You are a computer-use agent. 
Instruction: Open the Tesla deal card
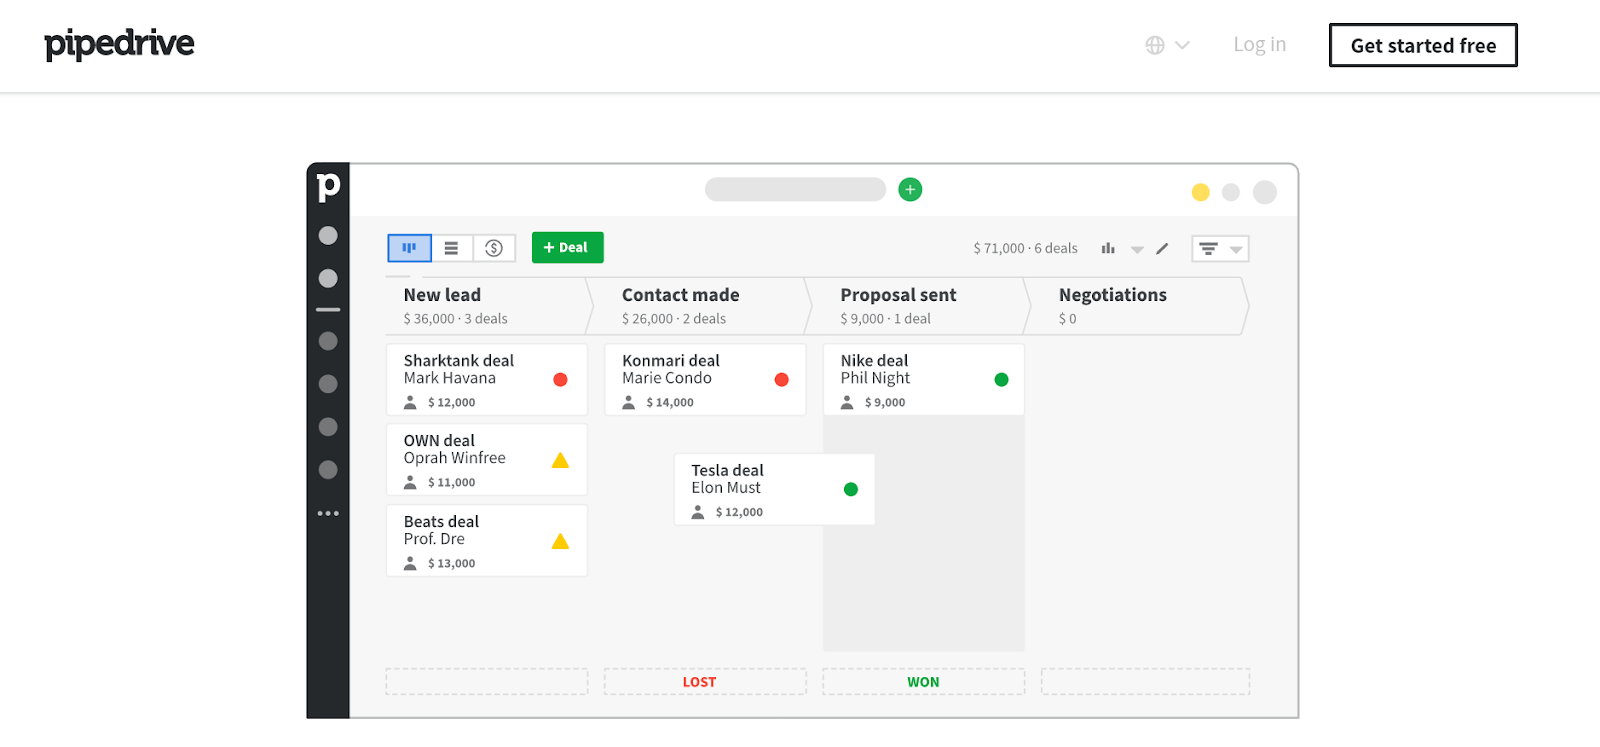pyautogui.click(x=775, y=489)
